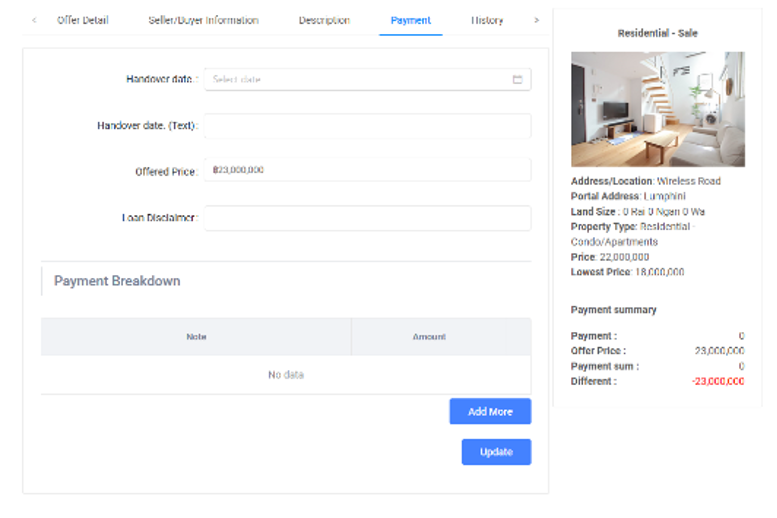
Task: Click the Offered Price field
Action: pos(367,170)
